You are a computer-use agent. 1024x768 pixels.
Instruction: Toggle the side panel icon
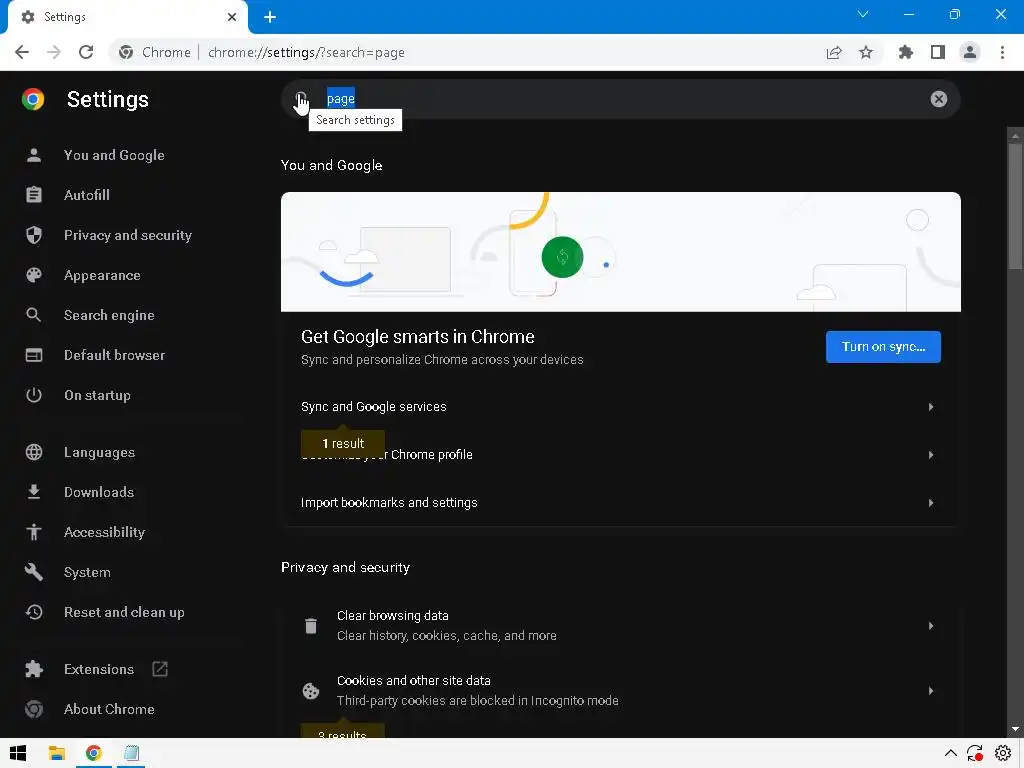click(938, 52)
